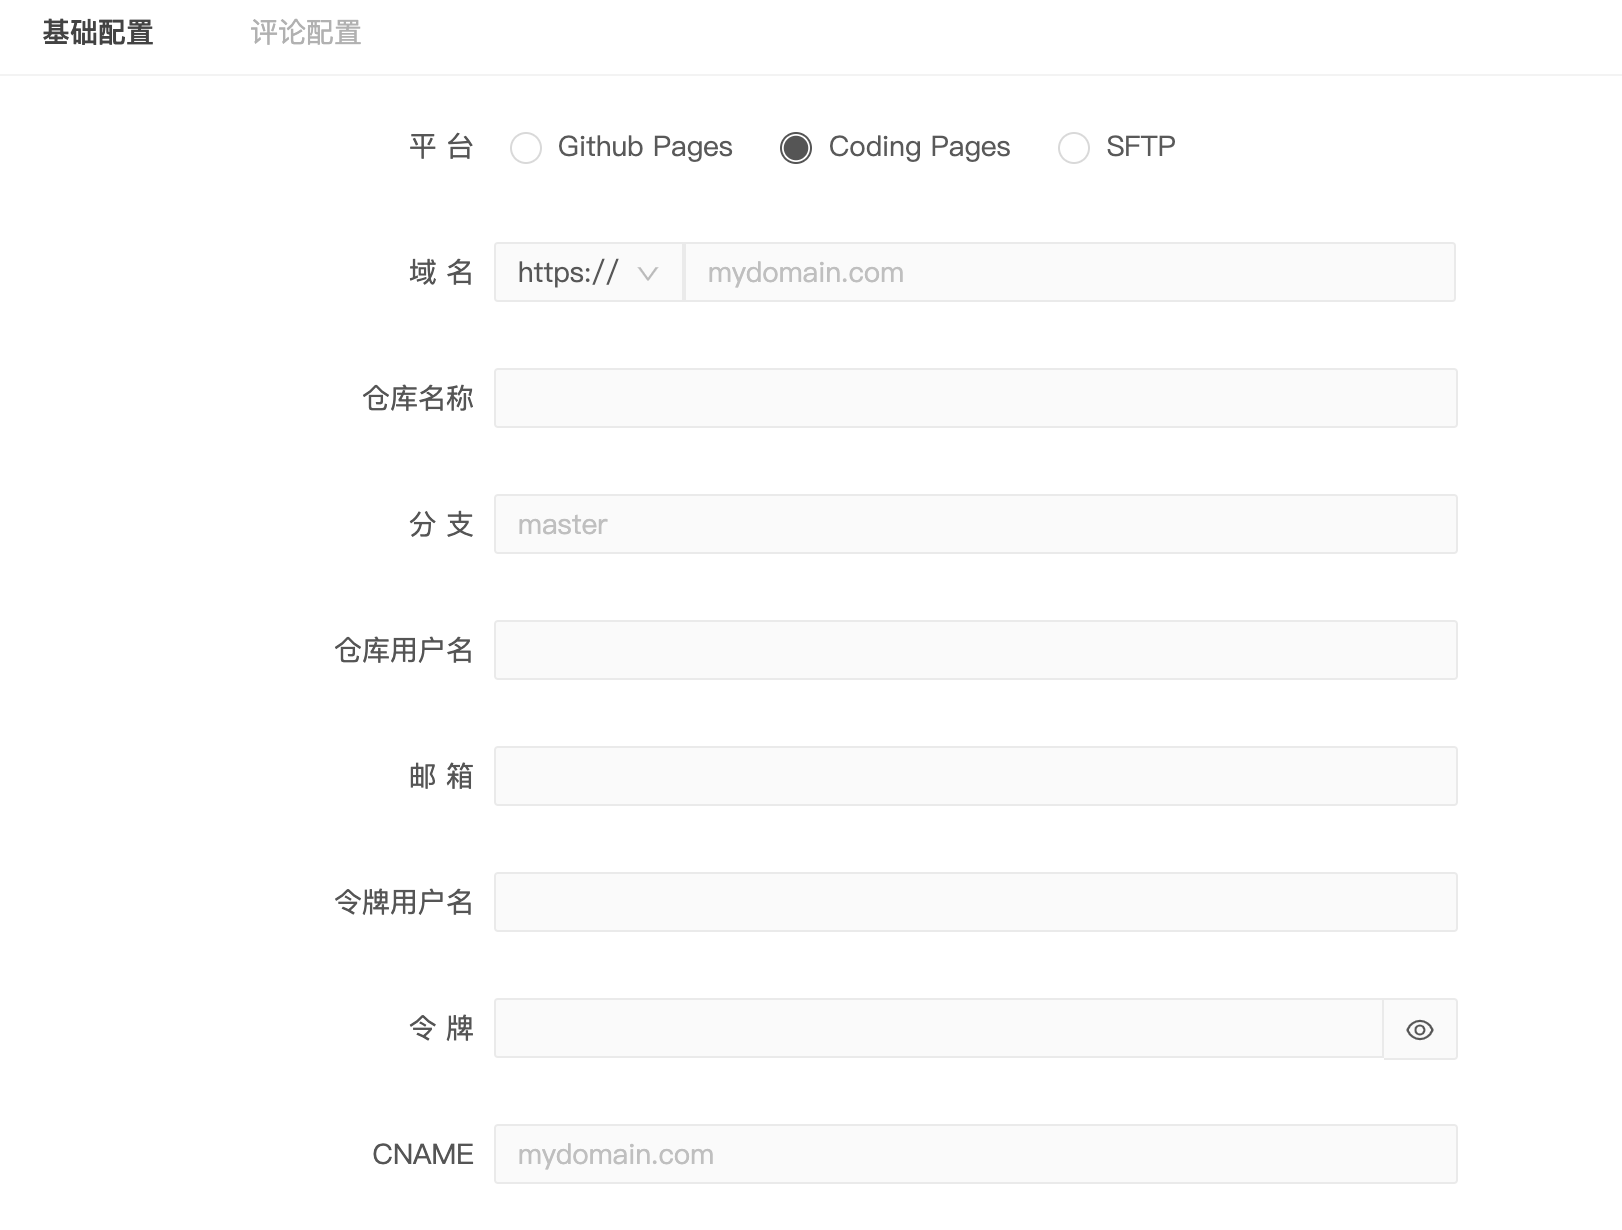
Task: Focus the 仓库用户名 repository username field
Action: pos(975,649)
